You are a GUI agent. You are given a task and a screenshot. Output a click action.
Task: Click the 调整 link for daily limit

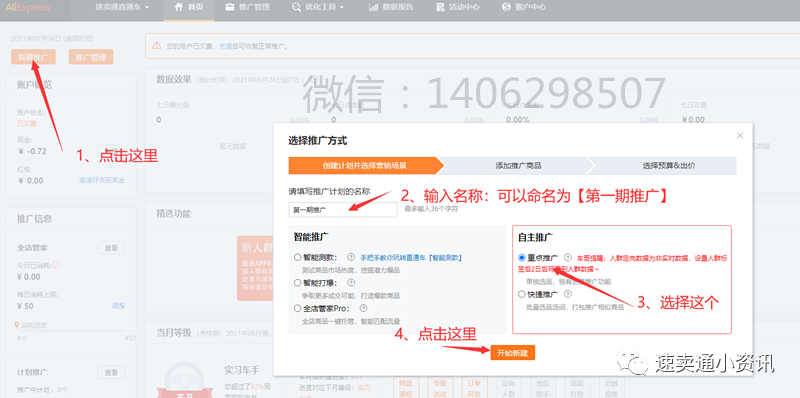pyautogui.click(x=118, y=306)
